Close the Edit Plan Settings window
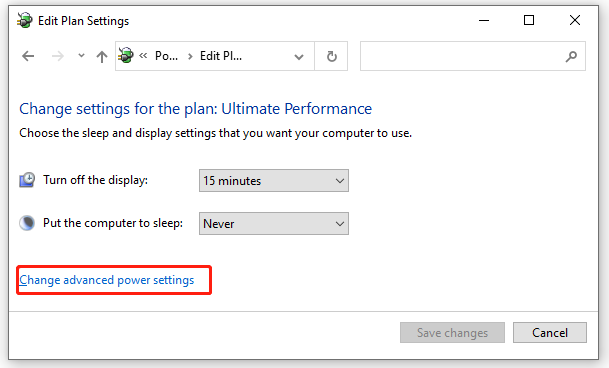Viewport: 609px width, 368px height. coord(575,20)
